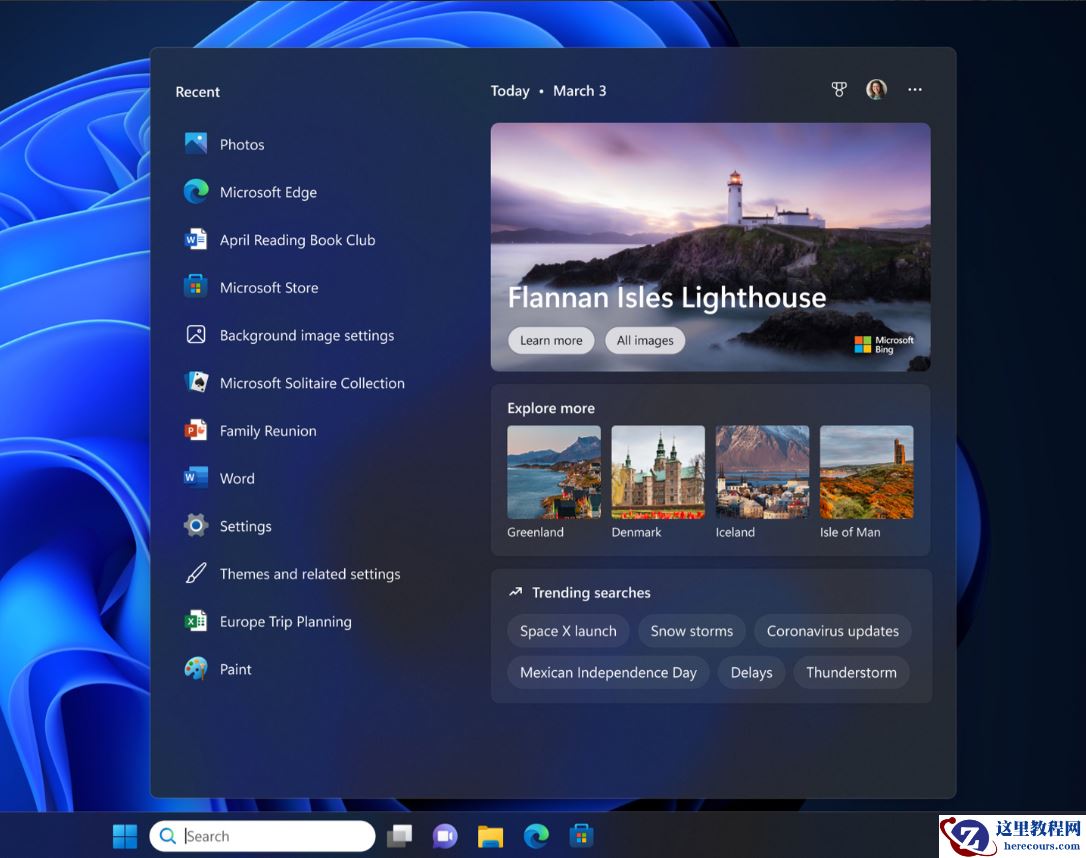
Task: Open the more options ellipsis menu
Action: click(x=915, y=89)
